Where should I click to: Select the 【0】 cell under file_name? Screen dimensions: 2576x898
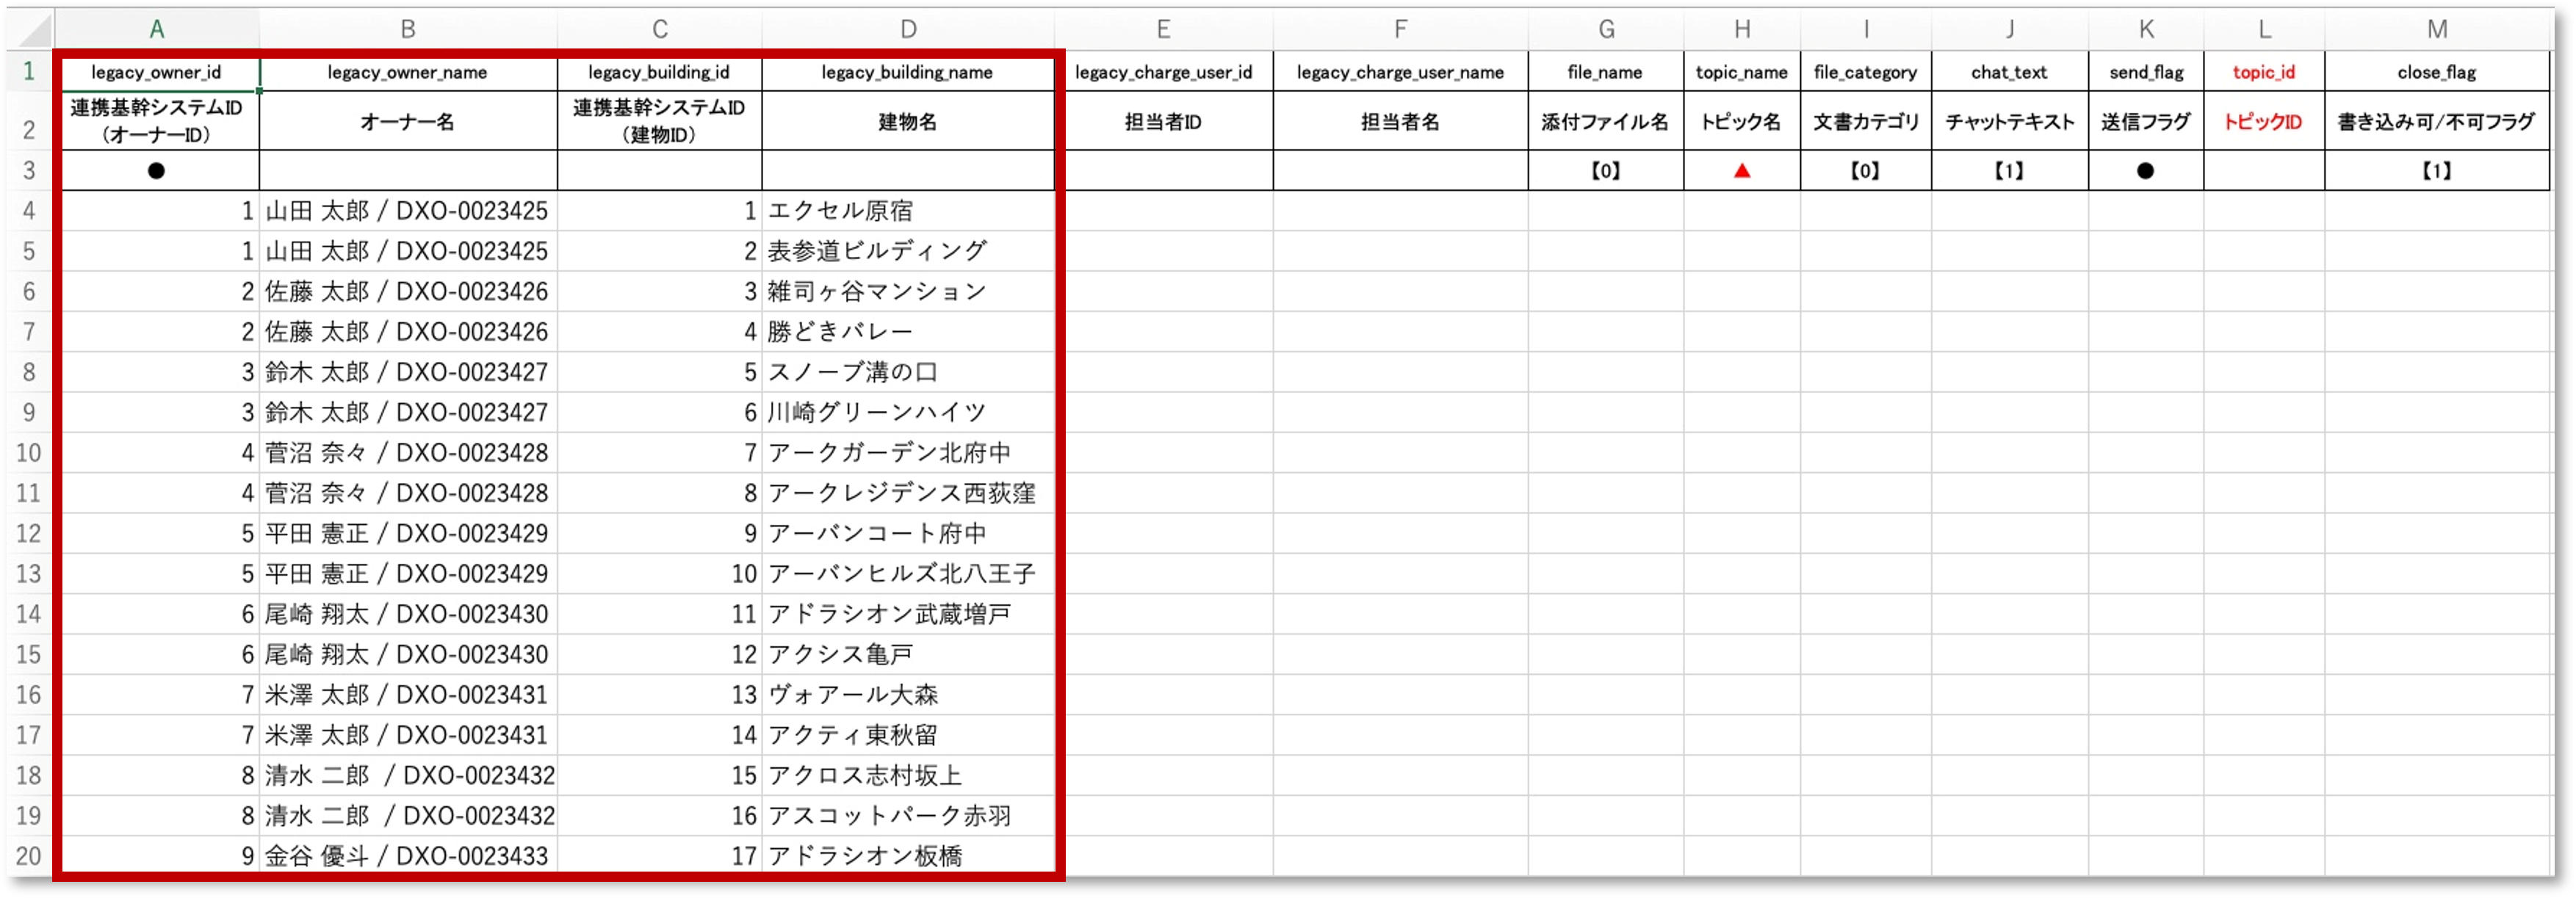[1606, 170]
